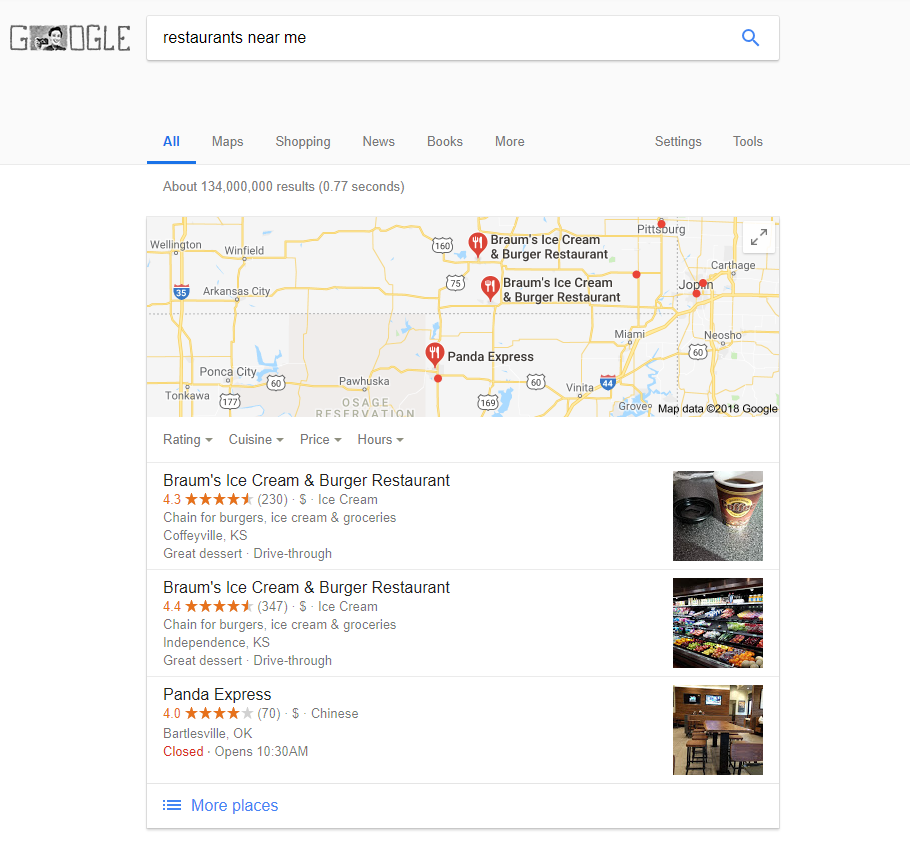Image resolution: width=910 pixels, height=853 pixels.
Task: Expand the map with the fullscreen arrows icon
Action: pyautogui.click(x=759, y=237)
